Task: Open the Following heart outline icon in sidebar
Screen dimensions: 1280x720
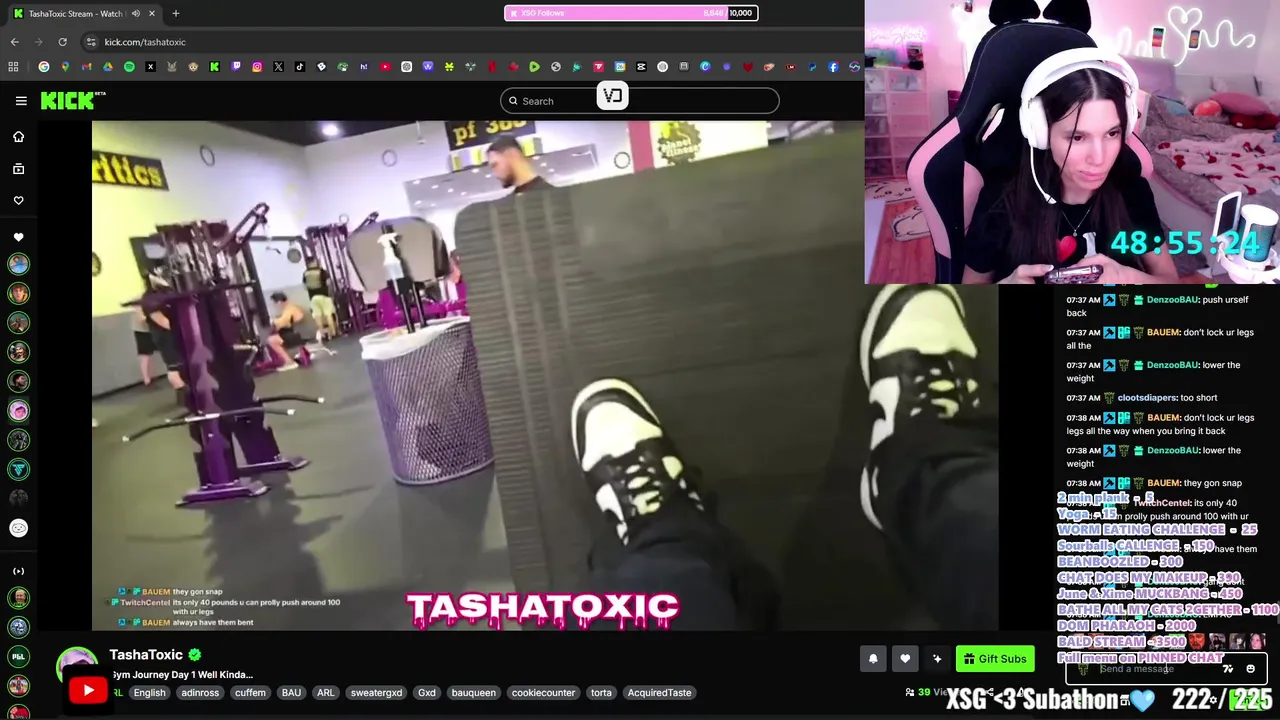Action: pos(18,200)
